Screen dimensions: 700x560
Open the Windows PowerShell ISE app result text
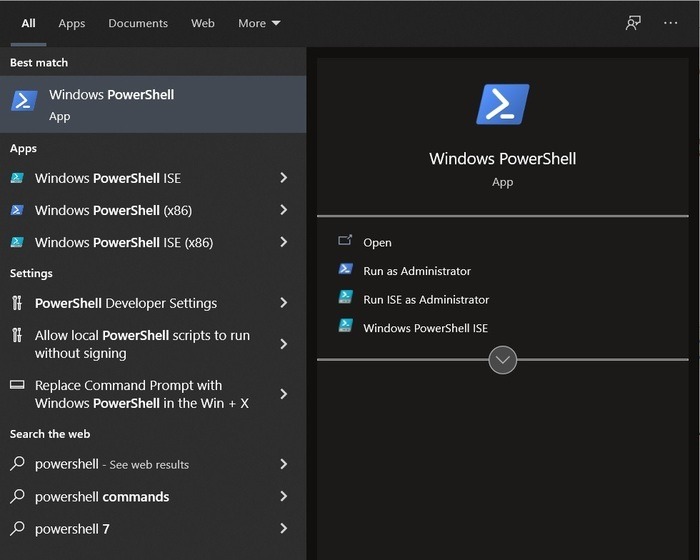pyautogui.click(x=108, y=178)
